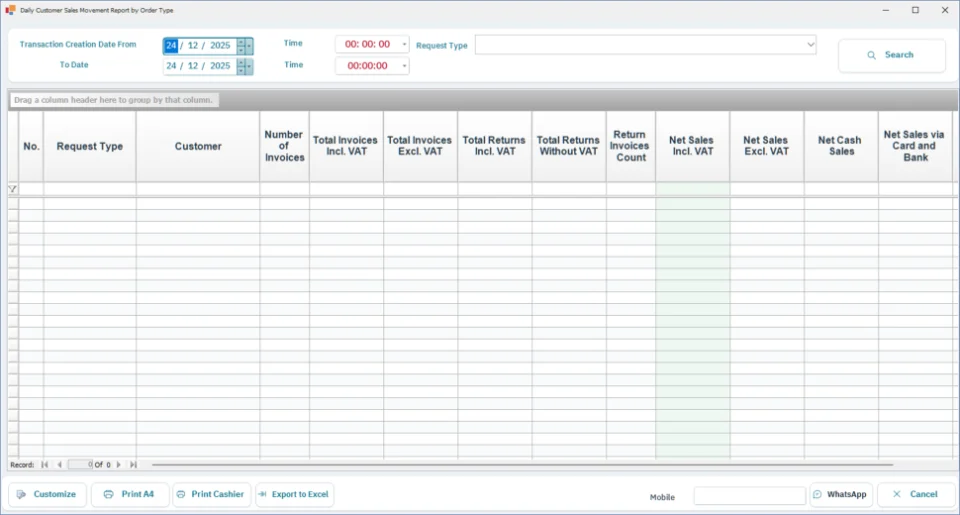Viewport: 960px width, 515px height.
Task: Sort by Total Invoices Excl. VAT header
Action: point(420,146)
